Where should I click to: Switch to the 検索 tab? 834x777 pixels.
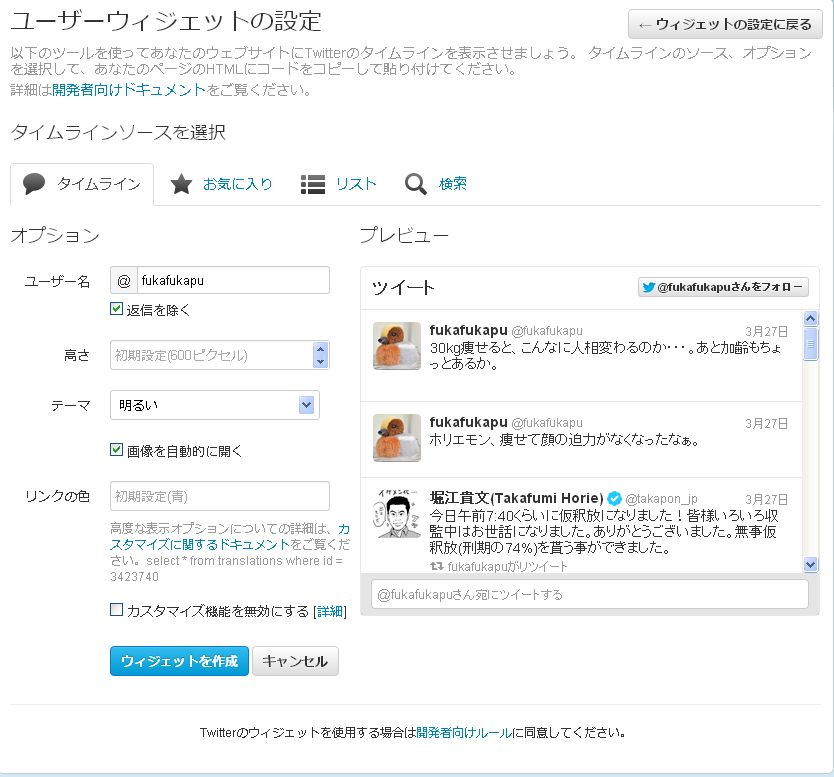point(436,184)
